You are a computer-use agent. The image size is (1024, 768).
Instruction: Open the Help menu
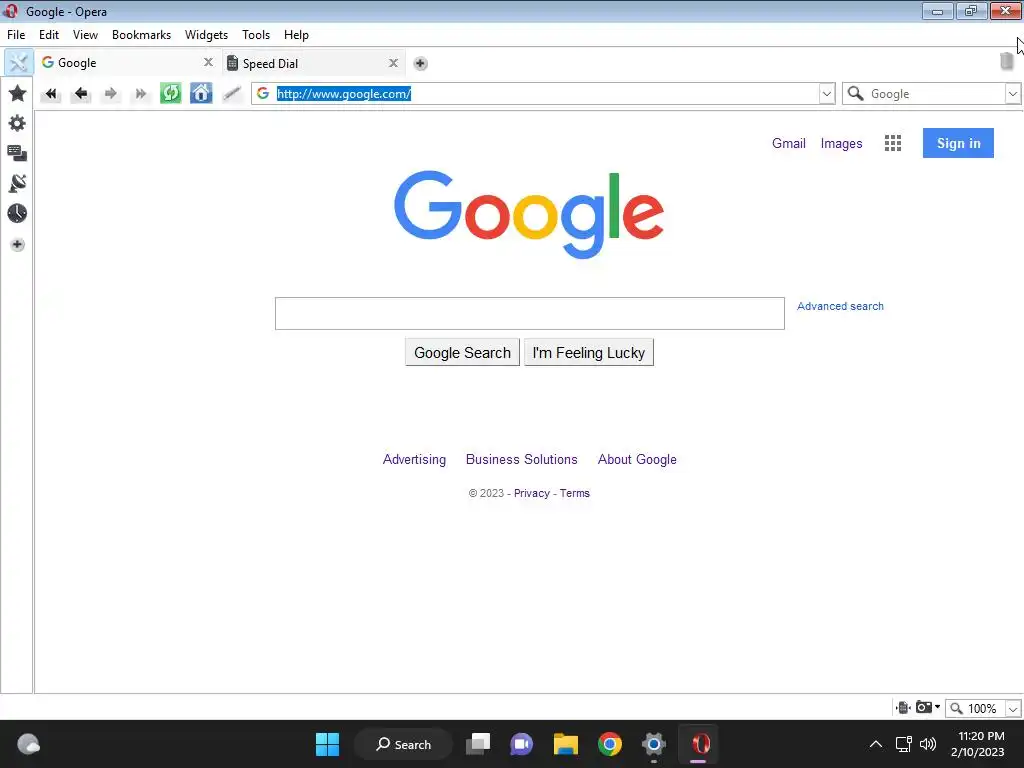[x=296, y=35]
